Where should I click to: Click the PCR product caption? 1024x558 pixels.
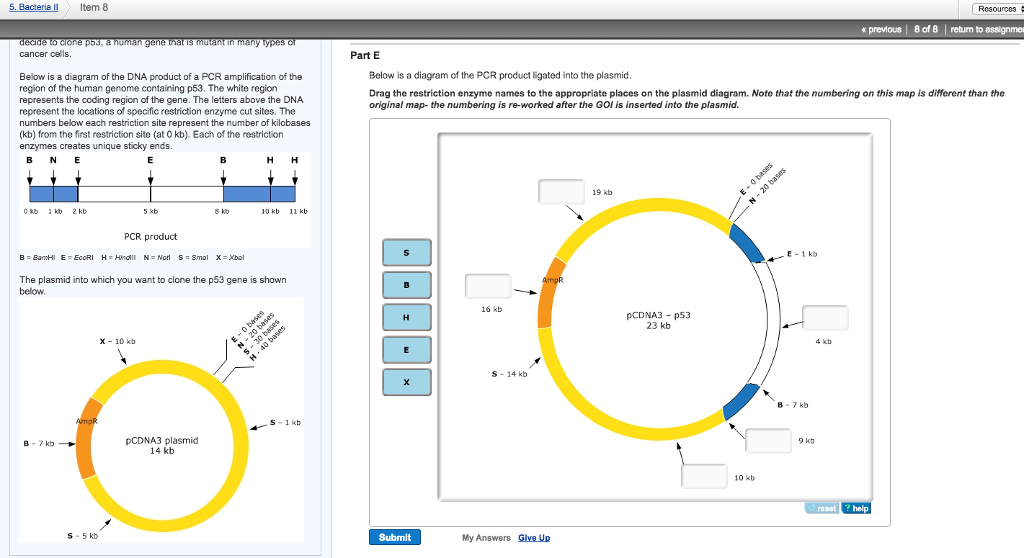[150, 237]
